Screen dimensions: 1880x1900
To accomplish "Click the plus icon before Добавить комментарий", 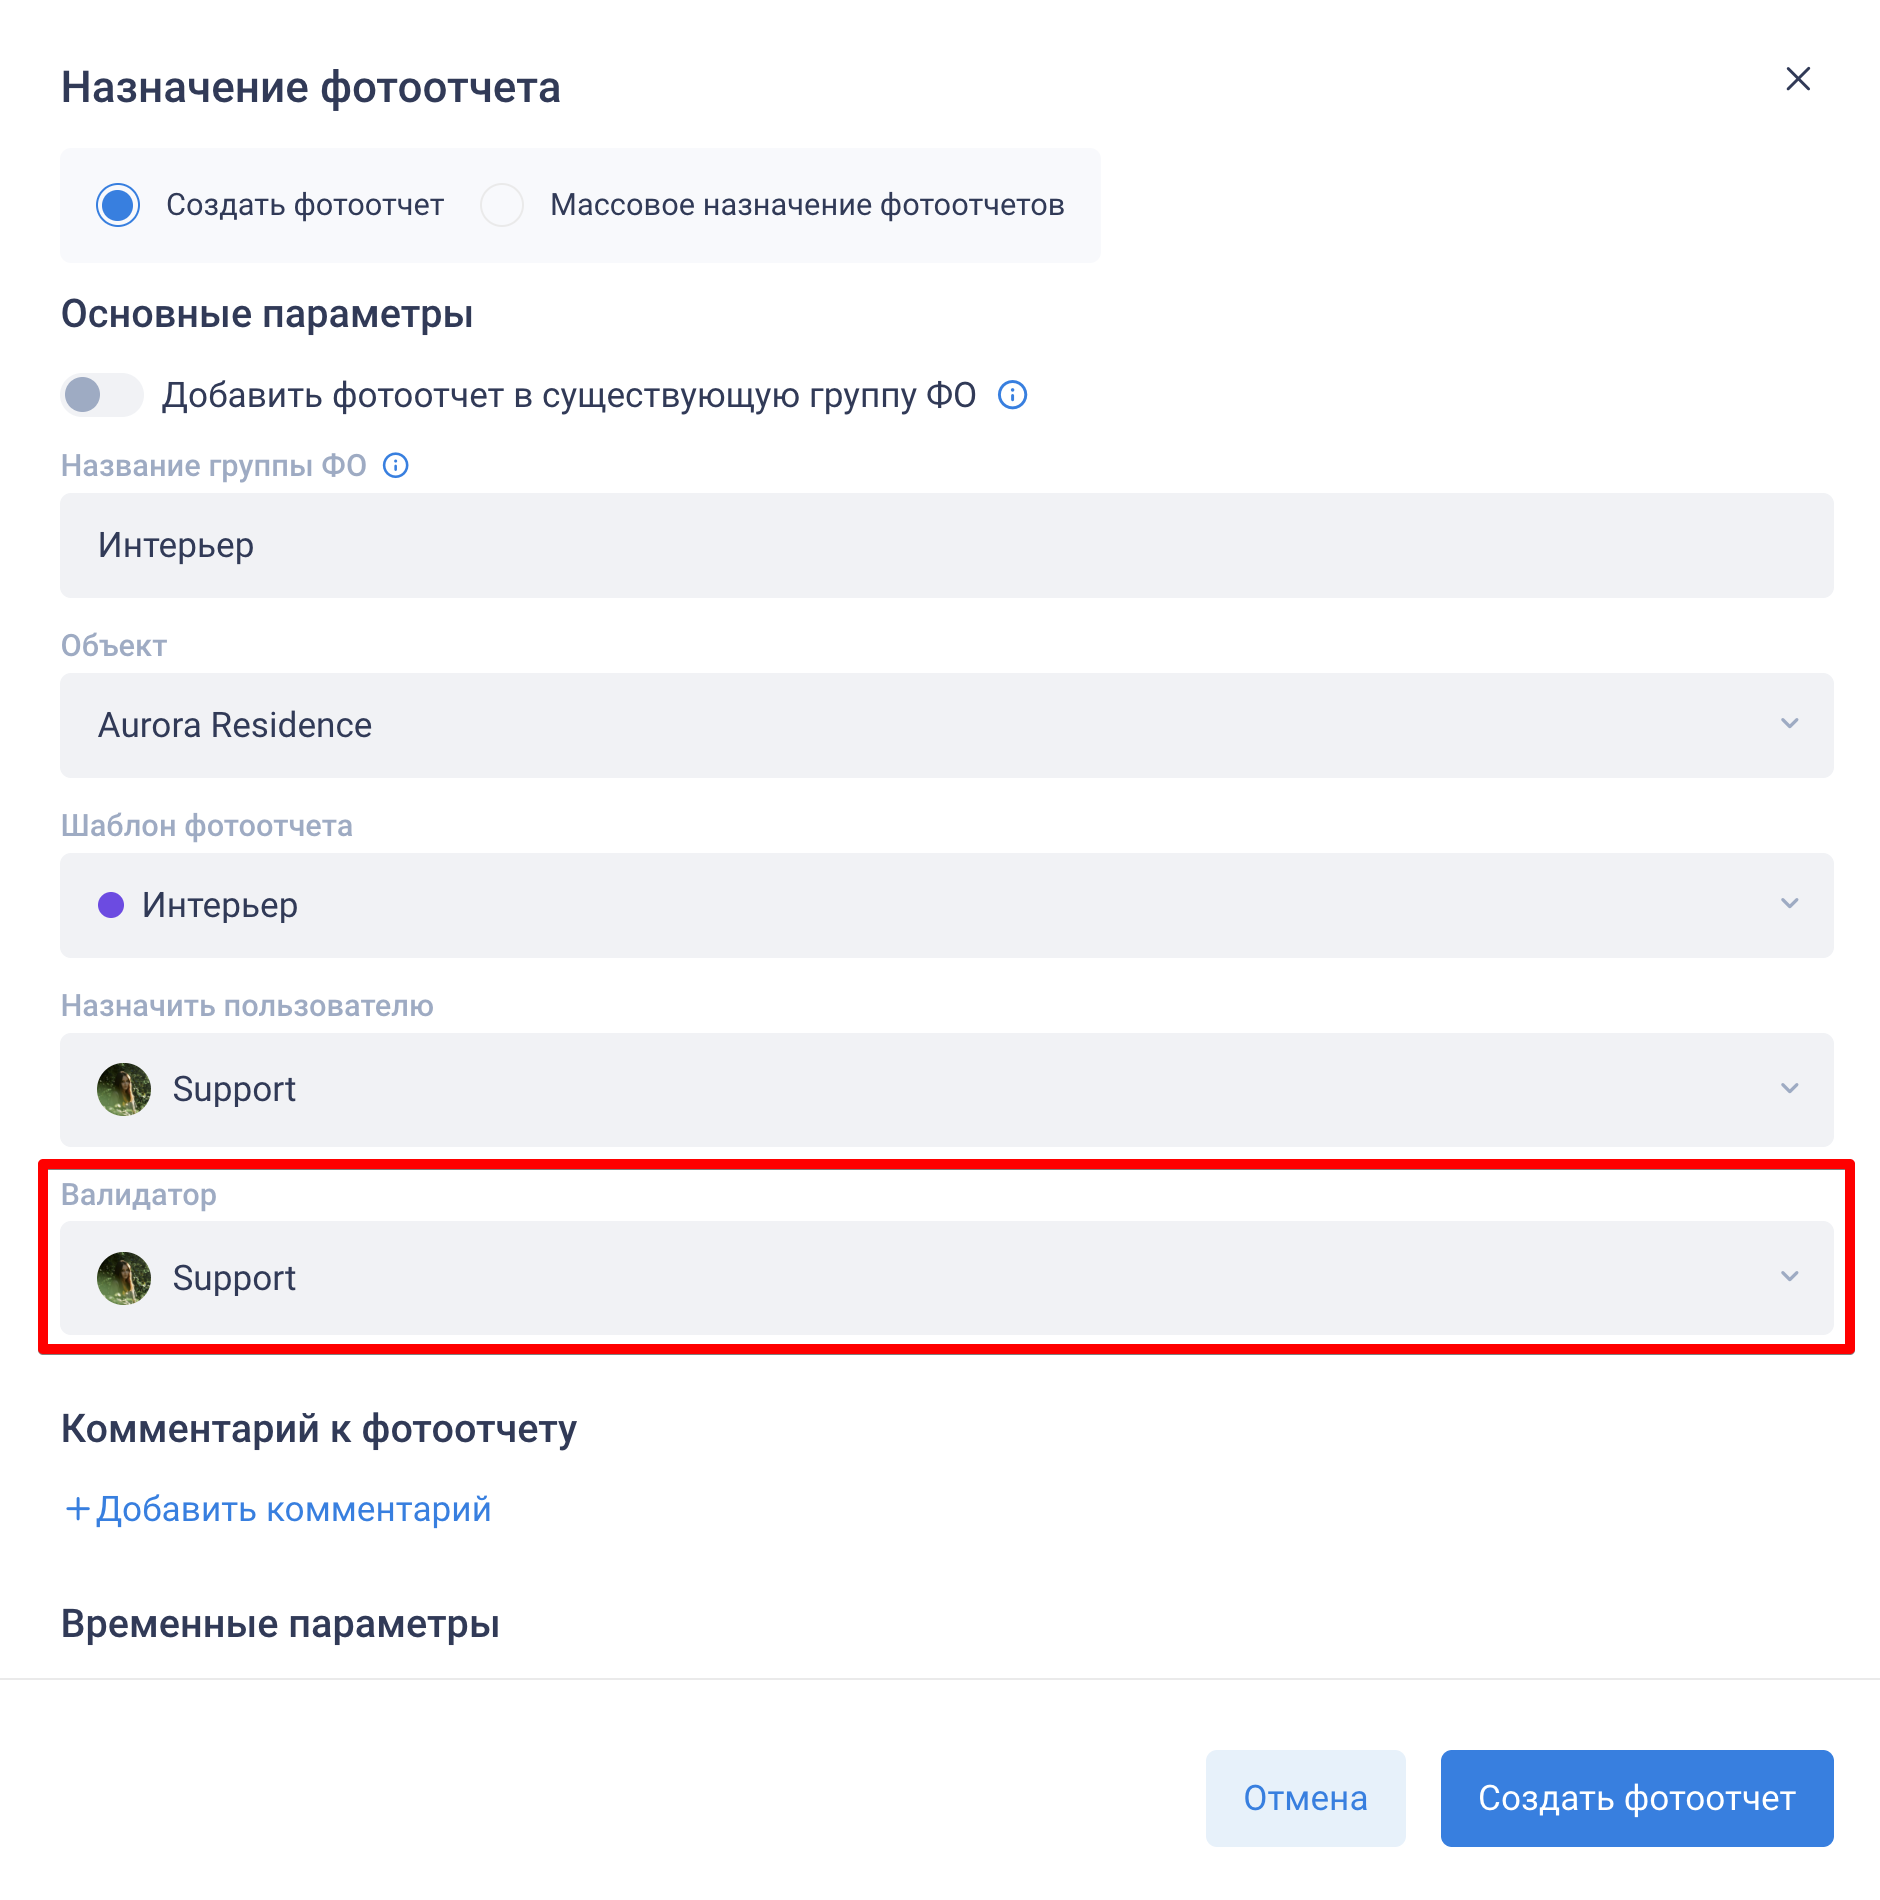I will tap(77, 1509).
